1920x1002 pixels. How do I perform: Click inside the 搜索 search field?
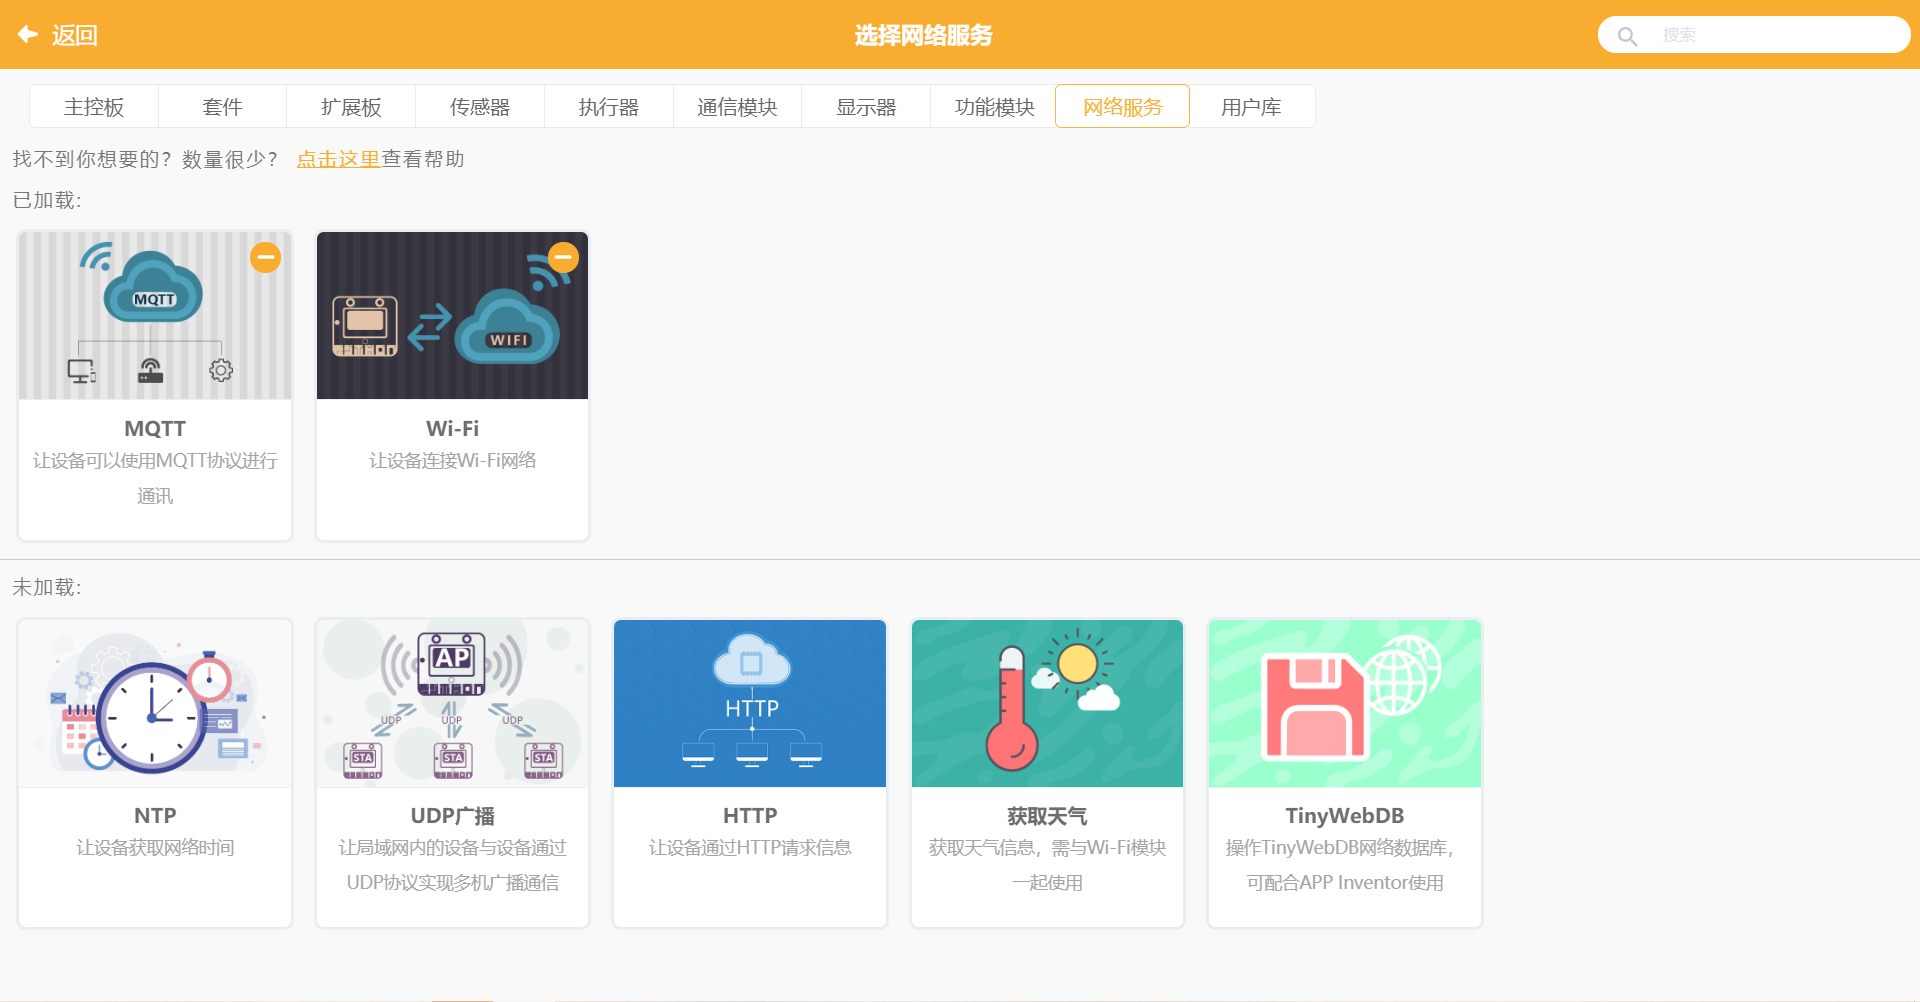tap(1780, 34)
